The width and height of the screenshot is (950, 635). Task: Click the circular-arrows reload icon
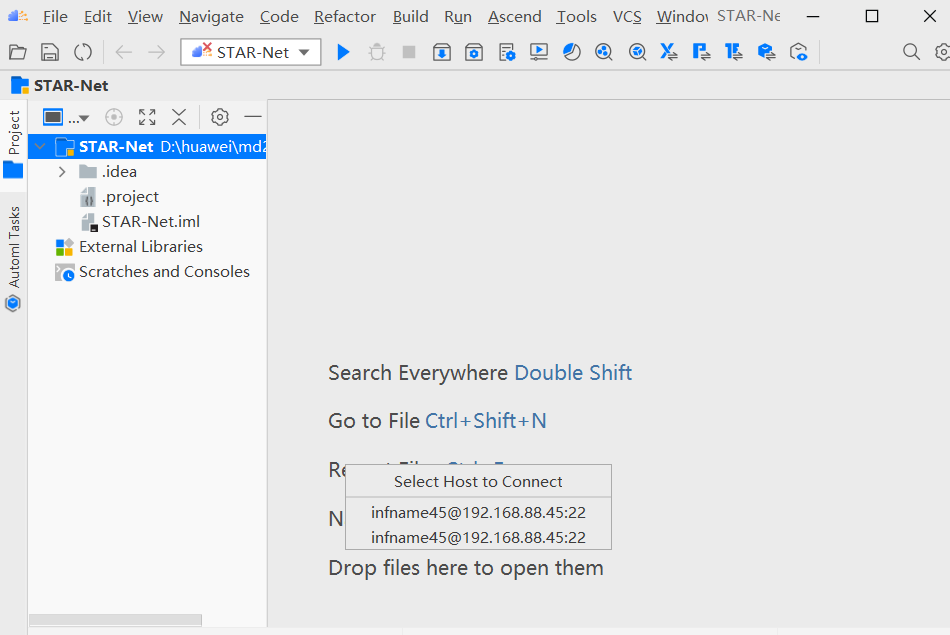click(x=83, y=52)
